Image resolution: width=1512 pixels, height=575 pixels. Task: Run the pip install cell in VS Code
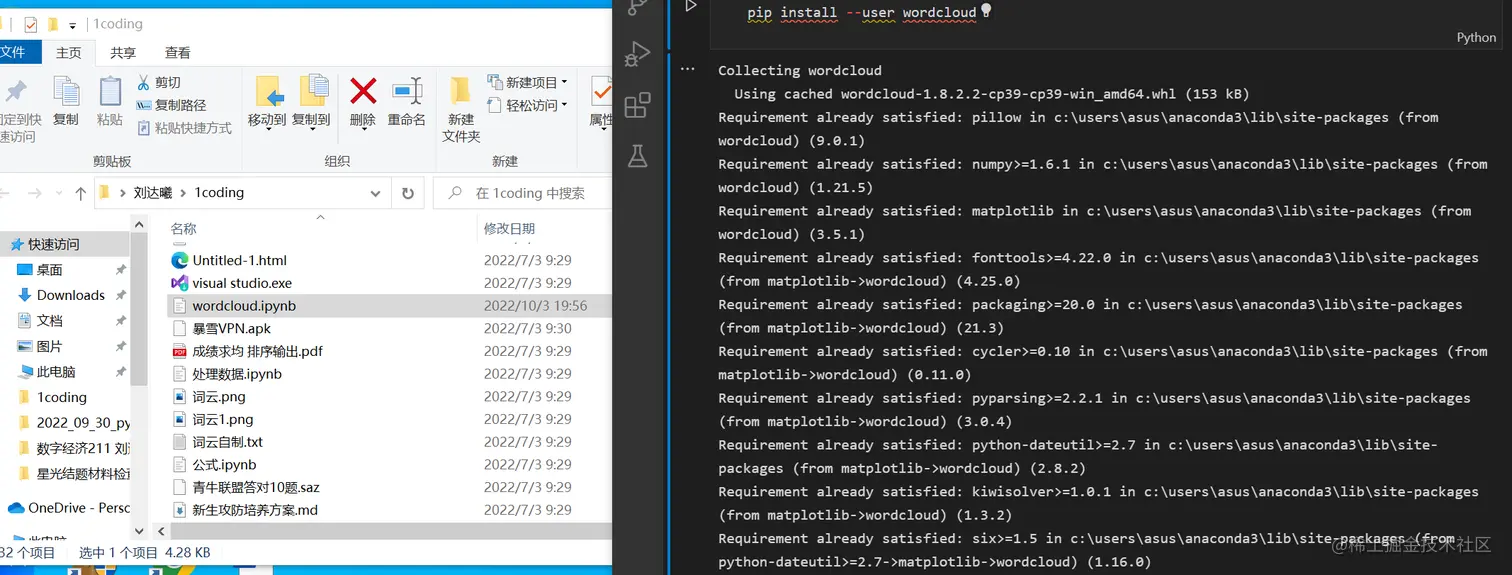click(690, 7)
